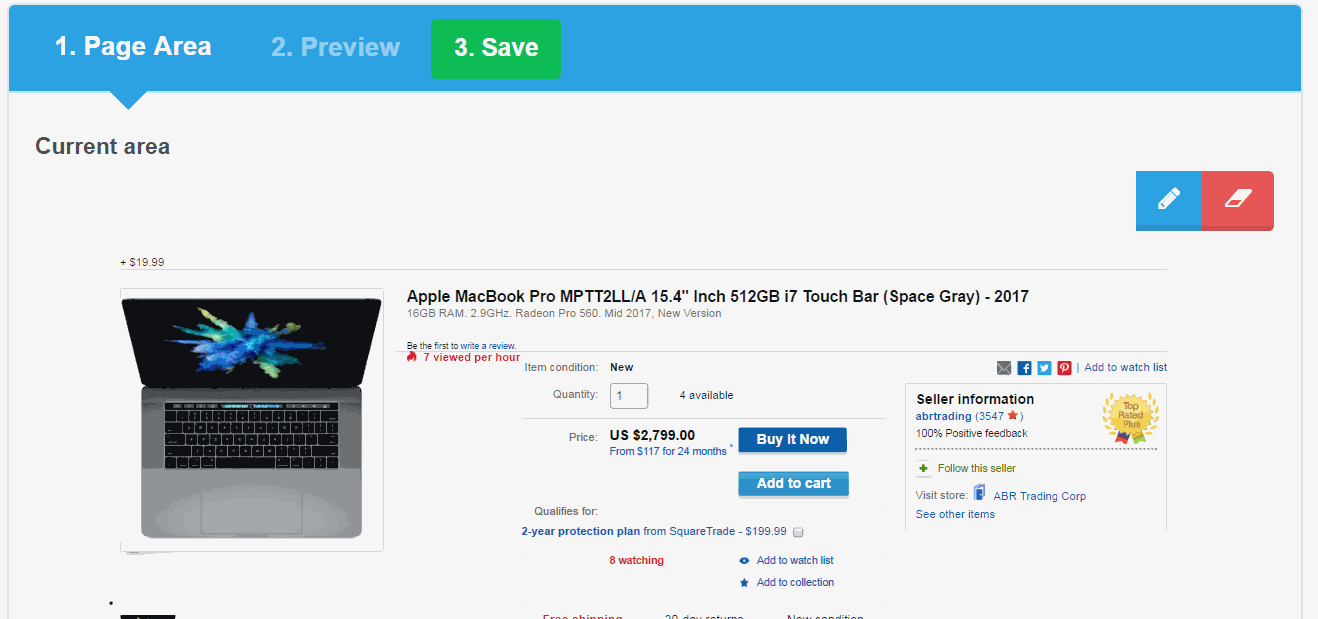Open the abrtrading seller profile link

click(944, 416)
